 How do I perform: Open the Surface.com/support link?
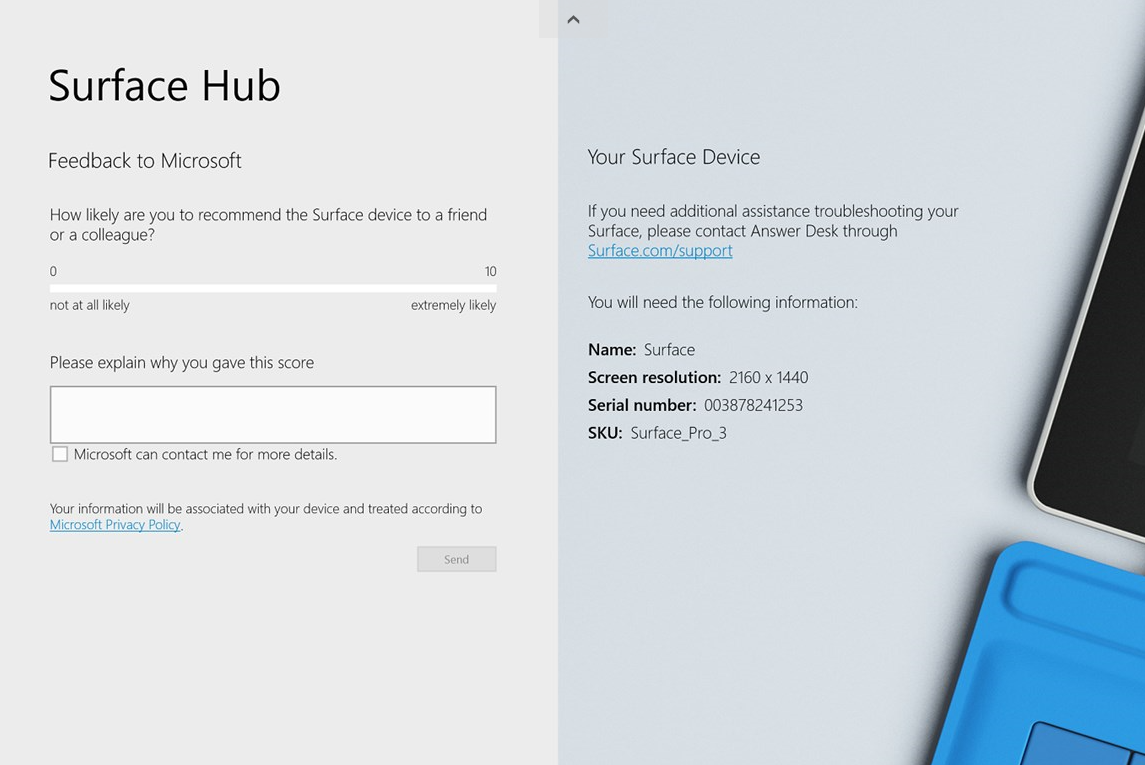(659, 251)
